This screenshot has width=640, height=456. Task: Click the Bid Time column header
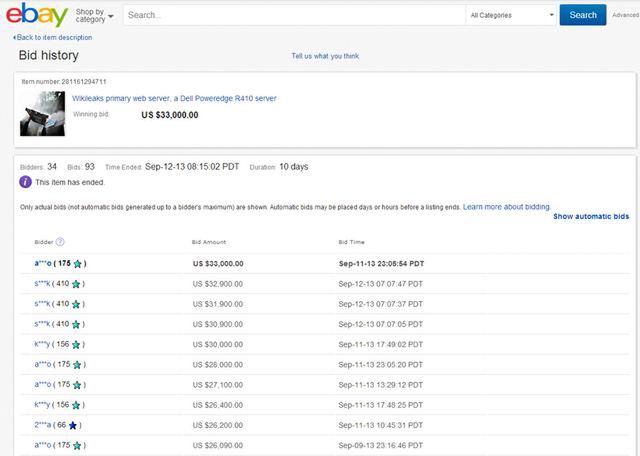pos(351,242)
